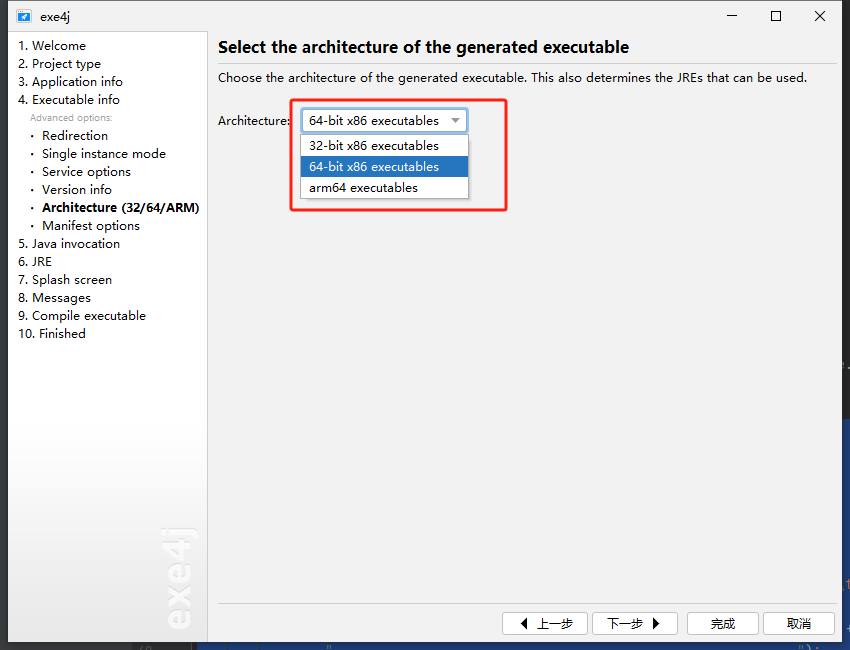Viewport: 850px width, 650px height.
Task: Click the 完成 finish button
Action: pos(723,623)
